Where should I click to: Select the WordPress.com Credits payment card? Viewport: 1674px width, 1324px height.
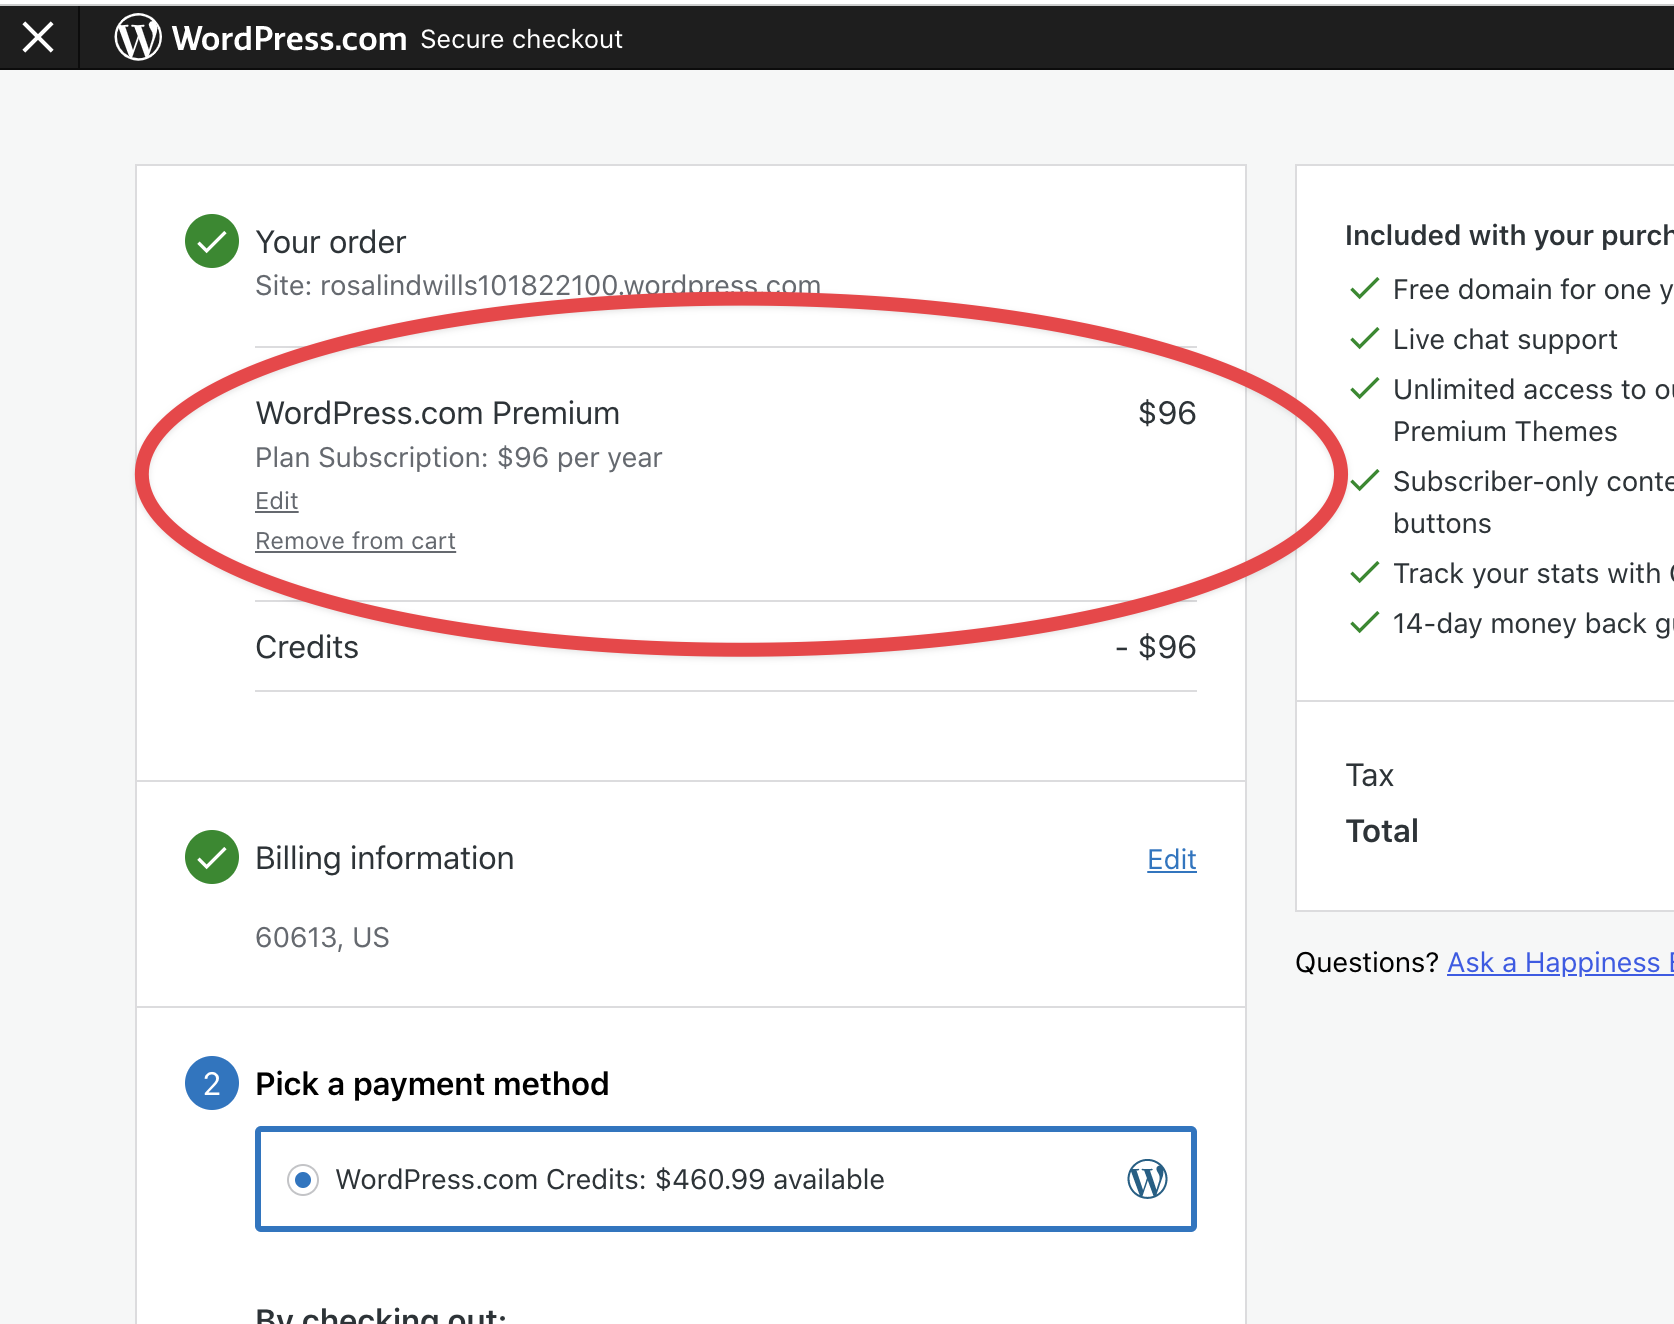725,1179
